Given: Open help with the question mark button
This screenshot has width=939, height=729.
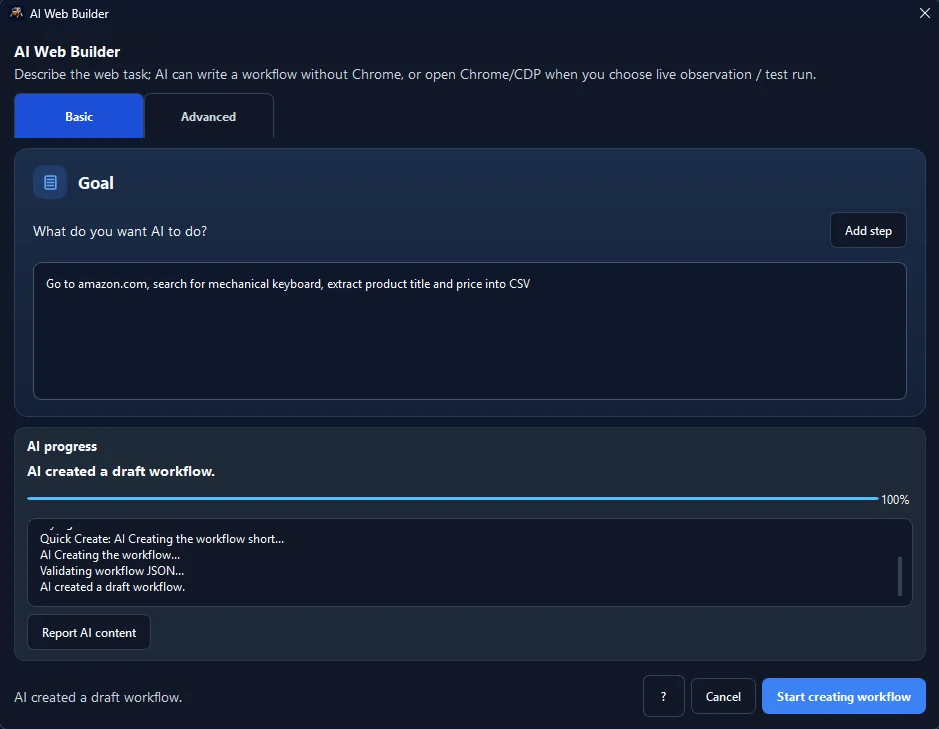Looking at the screenshot, I should 664,696.
